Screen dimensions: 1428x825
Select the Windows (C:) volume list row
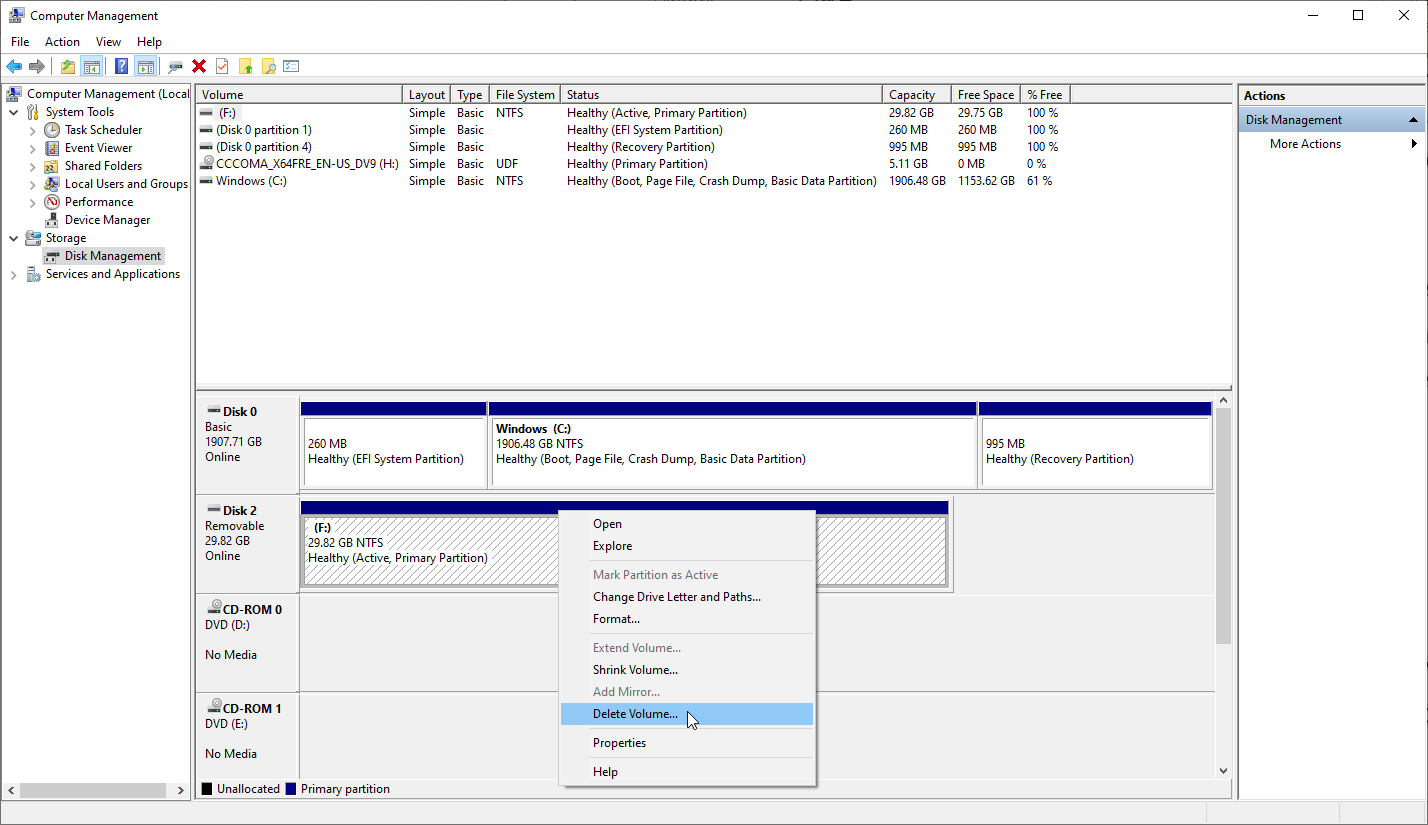coord(634,181)
